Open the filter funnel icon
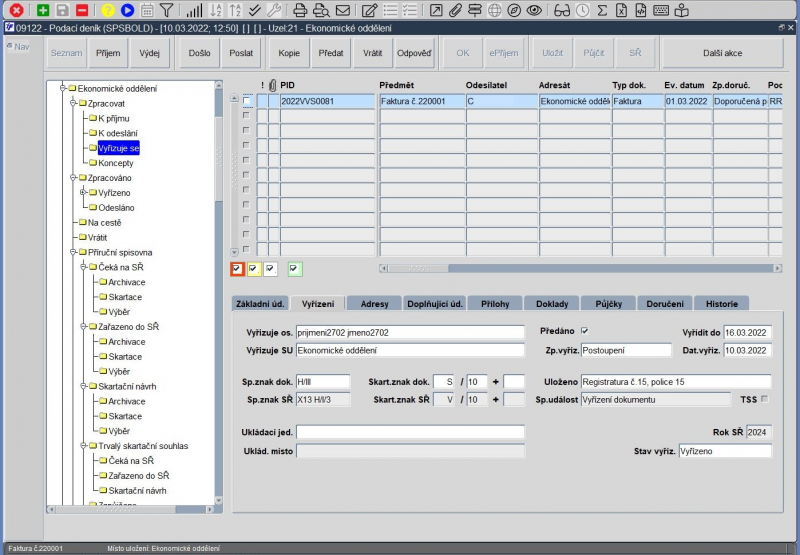The width and height of the screenshot is (800, 555). pyautogui.click(x=166, y=10)
